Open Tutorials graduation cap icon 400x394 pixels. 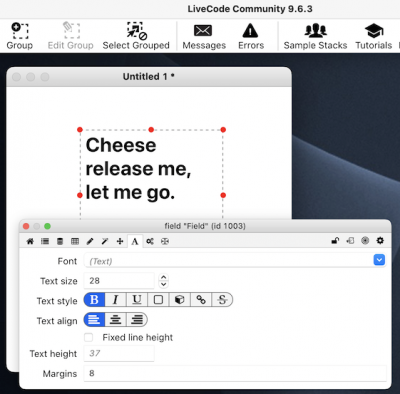(374, 31)
